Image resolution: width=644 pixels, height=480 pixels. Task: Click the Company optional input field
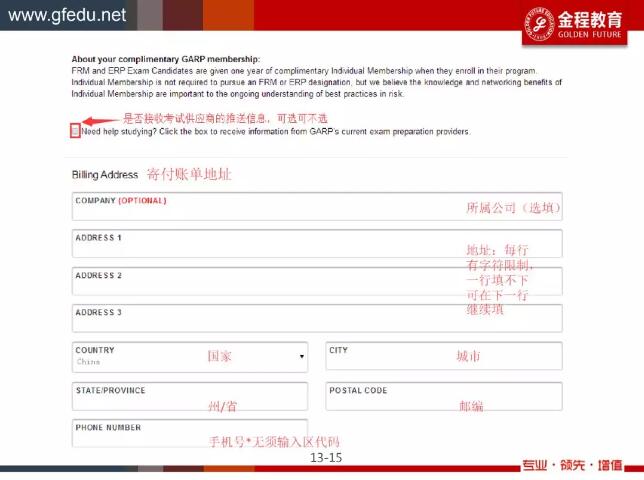[317, 207]
